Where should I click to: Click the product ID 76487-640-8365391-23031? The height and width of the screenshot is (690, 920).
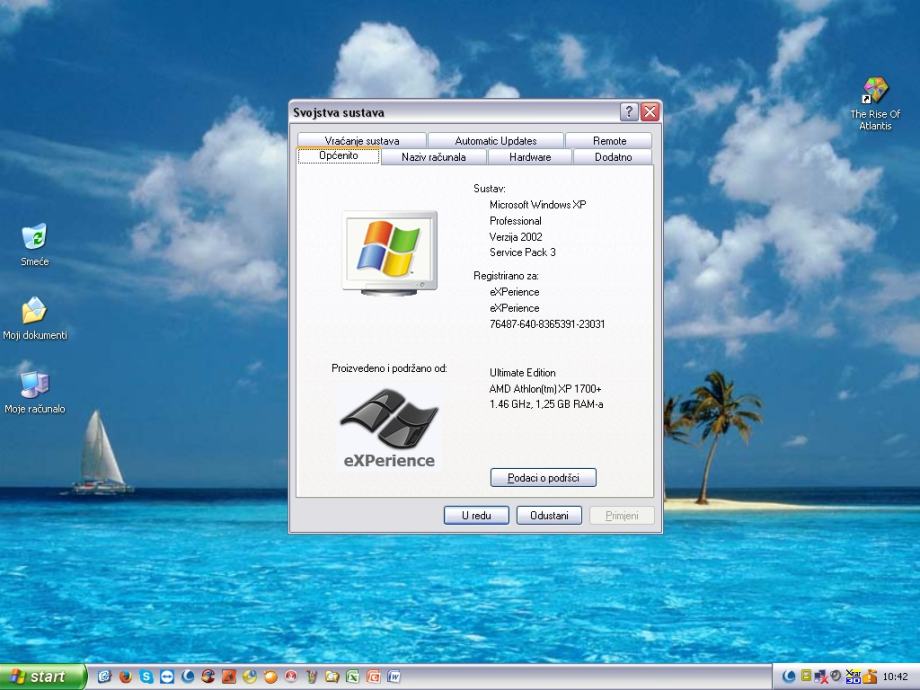tap(547, 324)
